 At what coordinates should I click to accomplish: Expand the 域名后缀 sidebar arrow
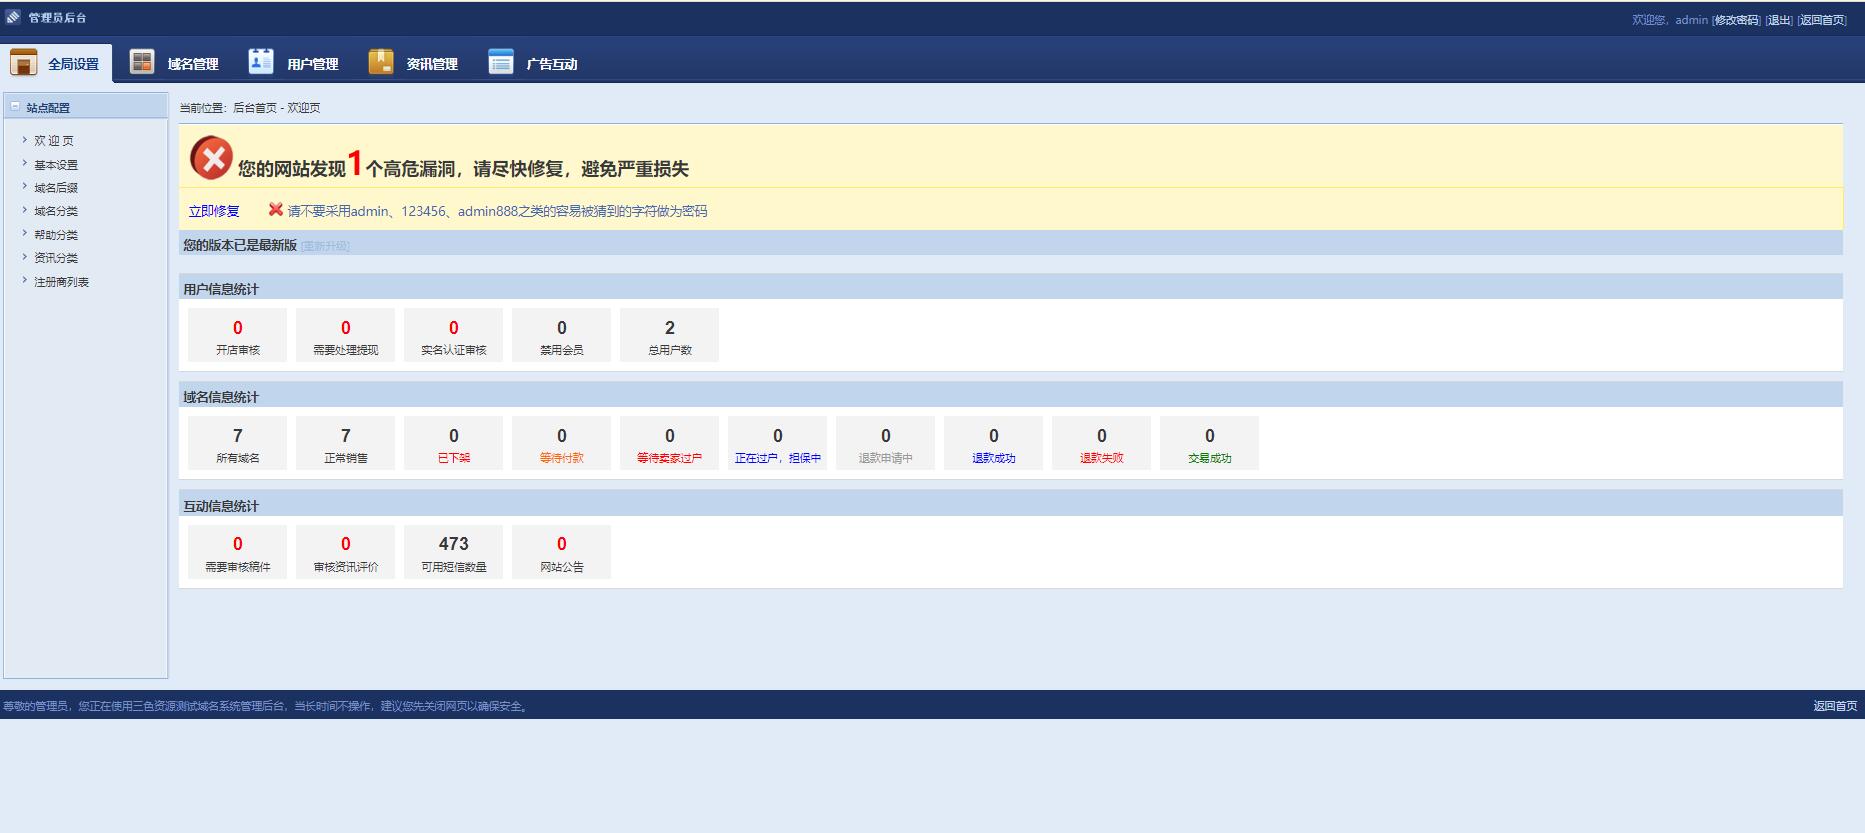click(x=25, y=187)
